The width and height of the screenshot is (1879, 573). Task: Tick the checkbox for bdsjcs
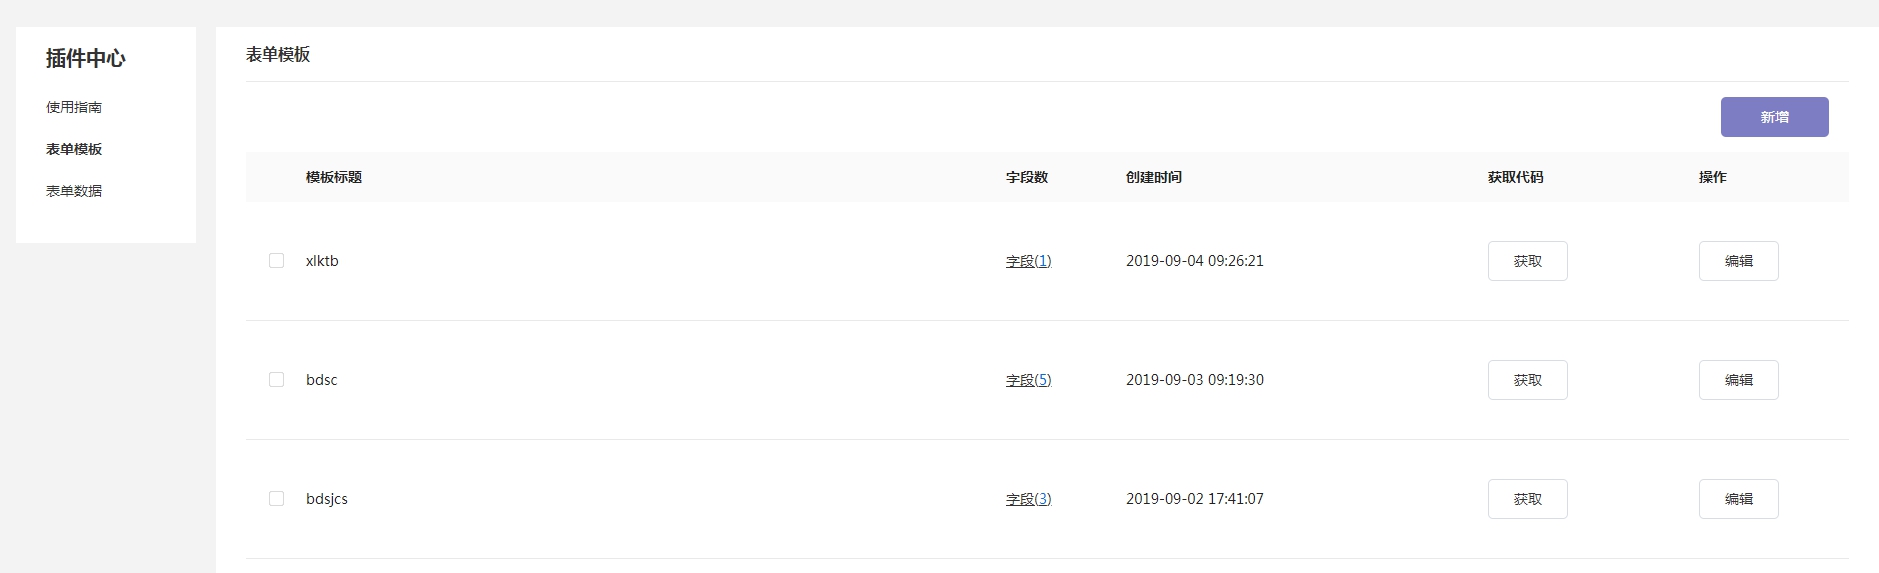click(277, 499)
